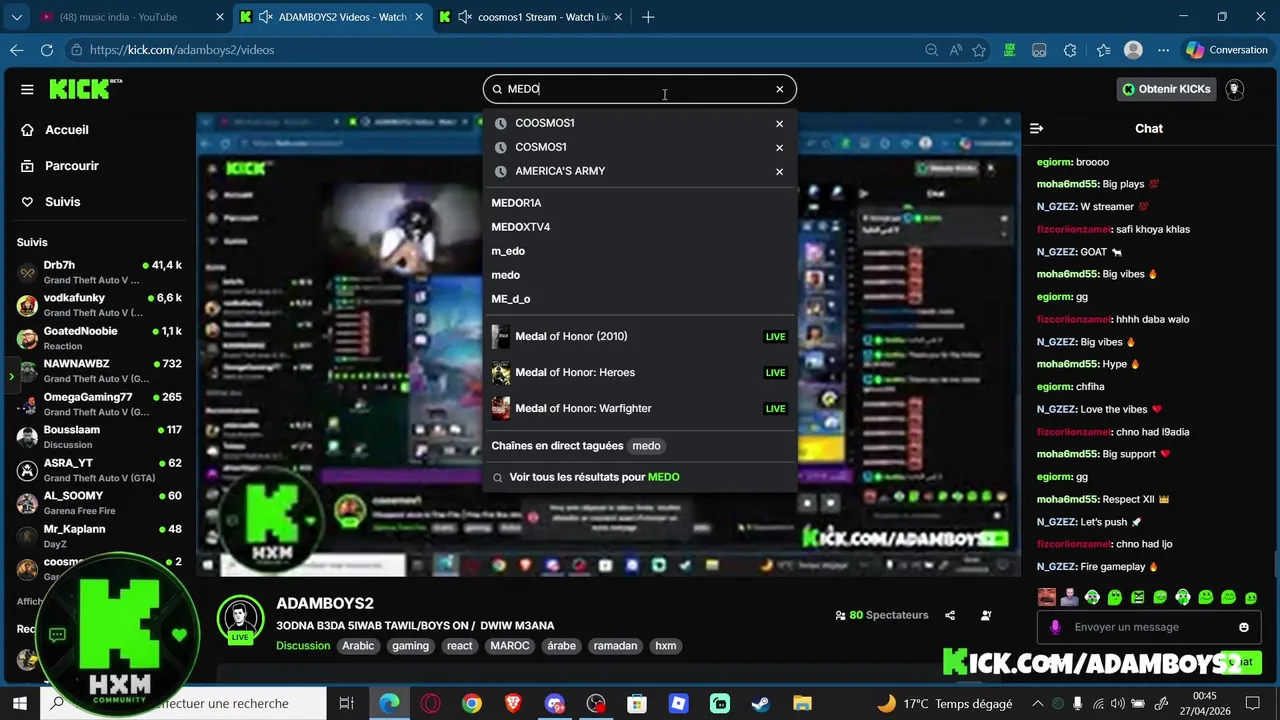This screenshot has height=720, width=1280.
Task: Click the person icon right of the share icon
Action: 986,615
